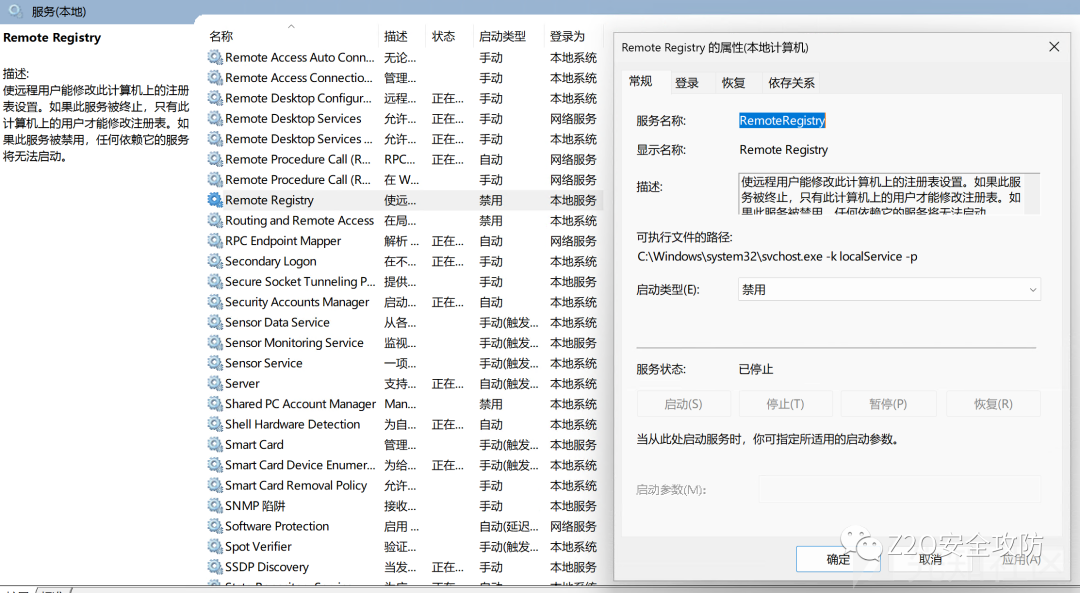The image size is (1080, 593).
Task: Select Secondary Logon service name
Action: click(x=271, y=261)
